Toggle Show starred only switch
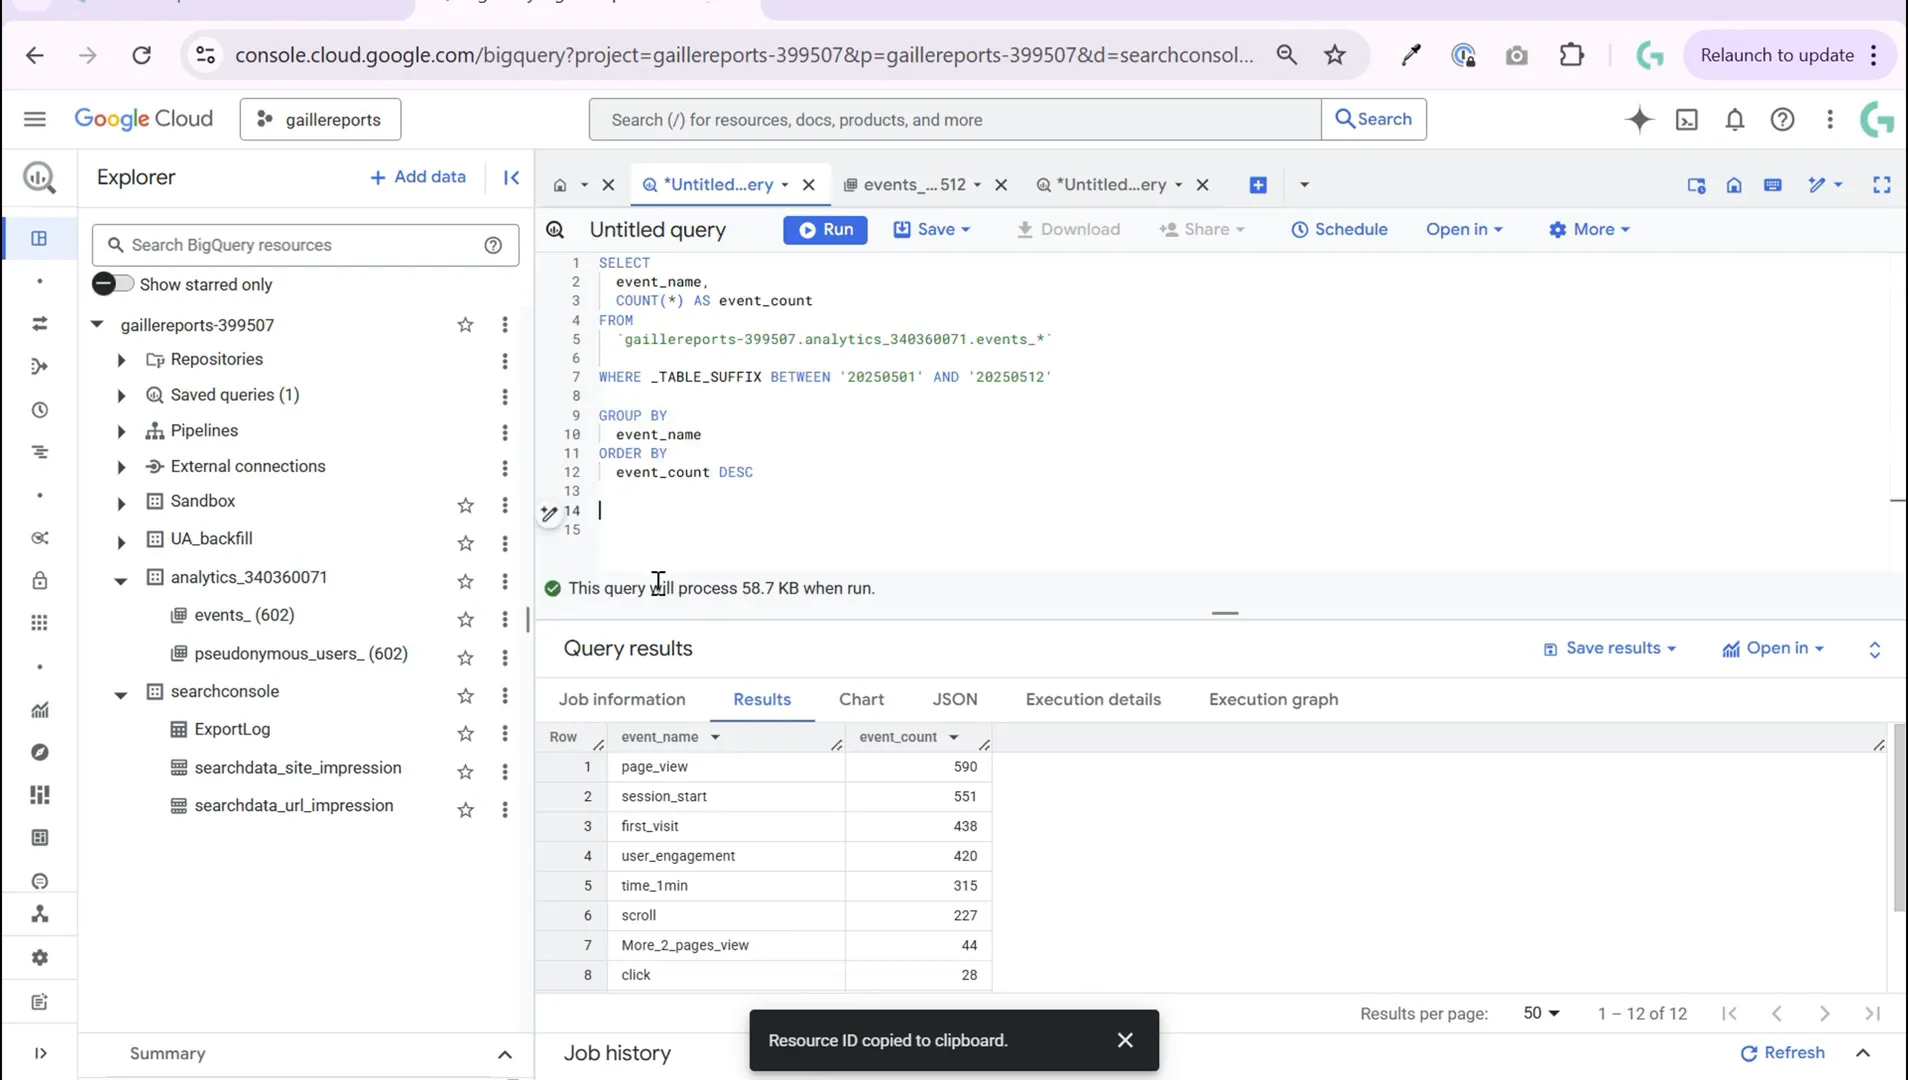Screen dimensions: 1908x1080 click(x=112, y=284)
